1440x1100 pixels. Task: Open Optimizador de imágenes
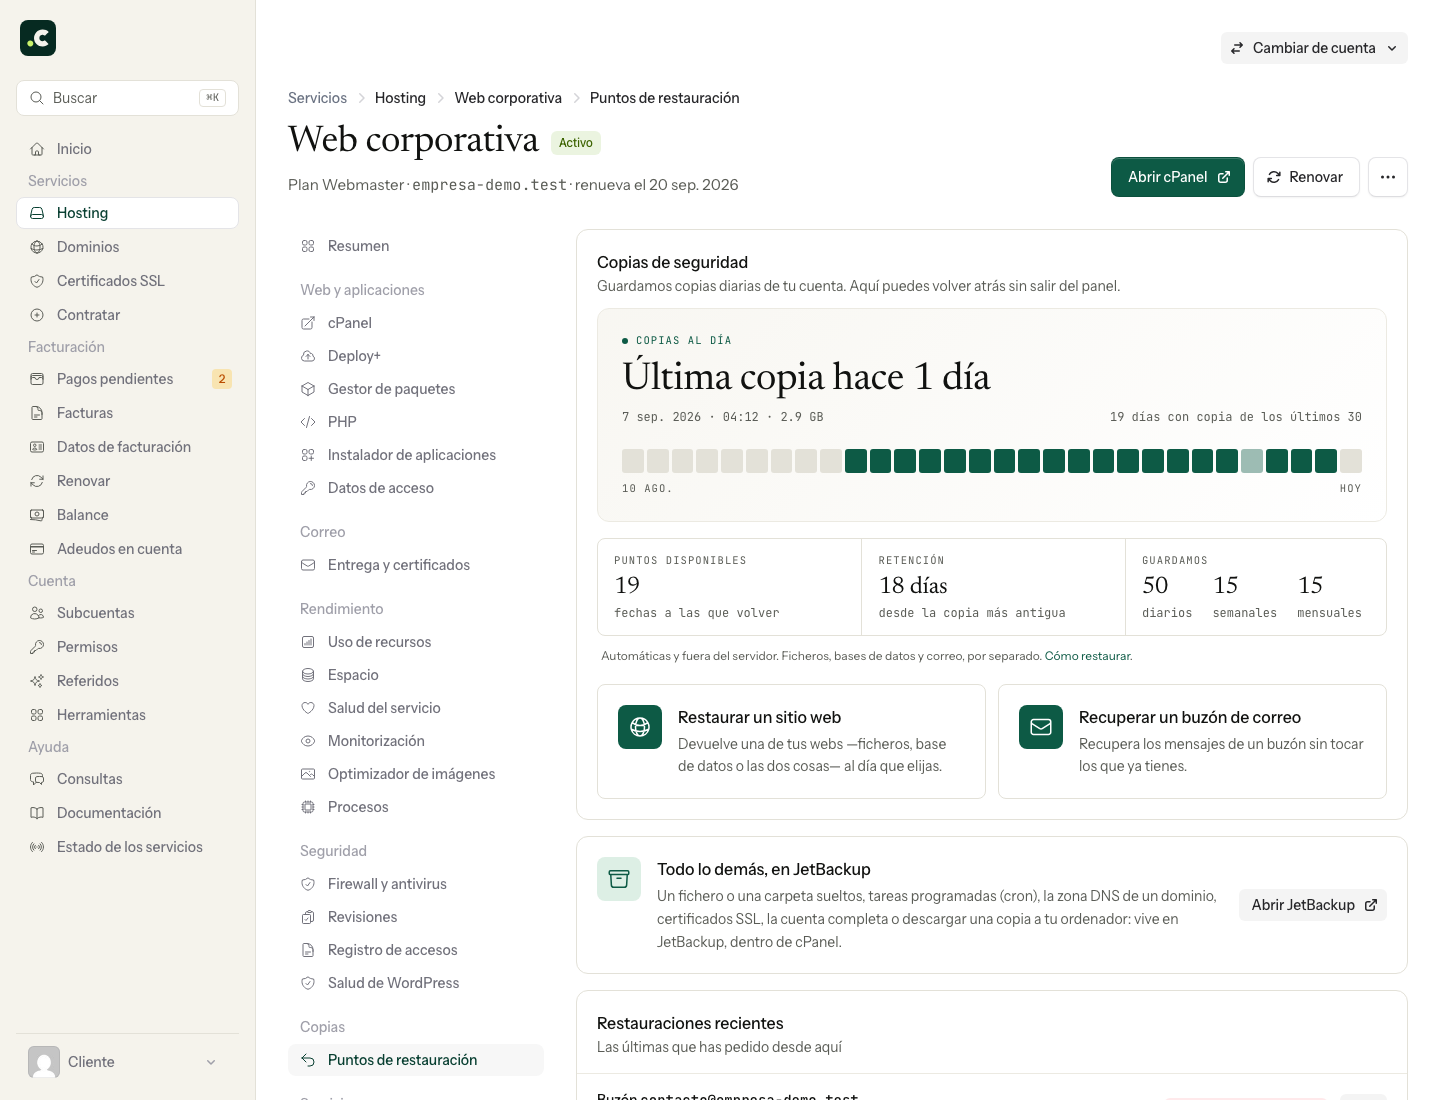pyautogui.click(x=416, y=774)
